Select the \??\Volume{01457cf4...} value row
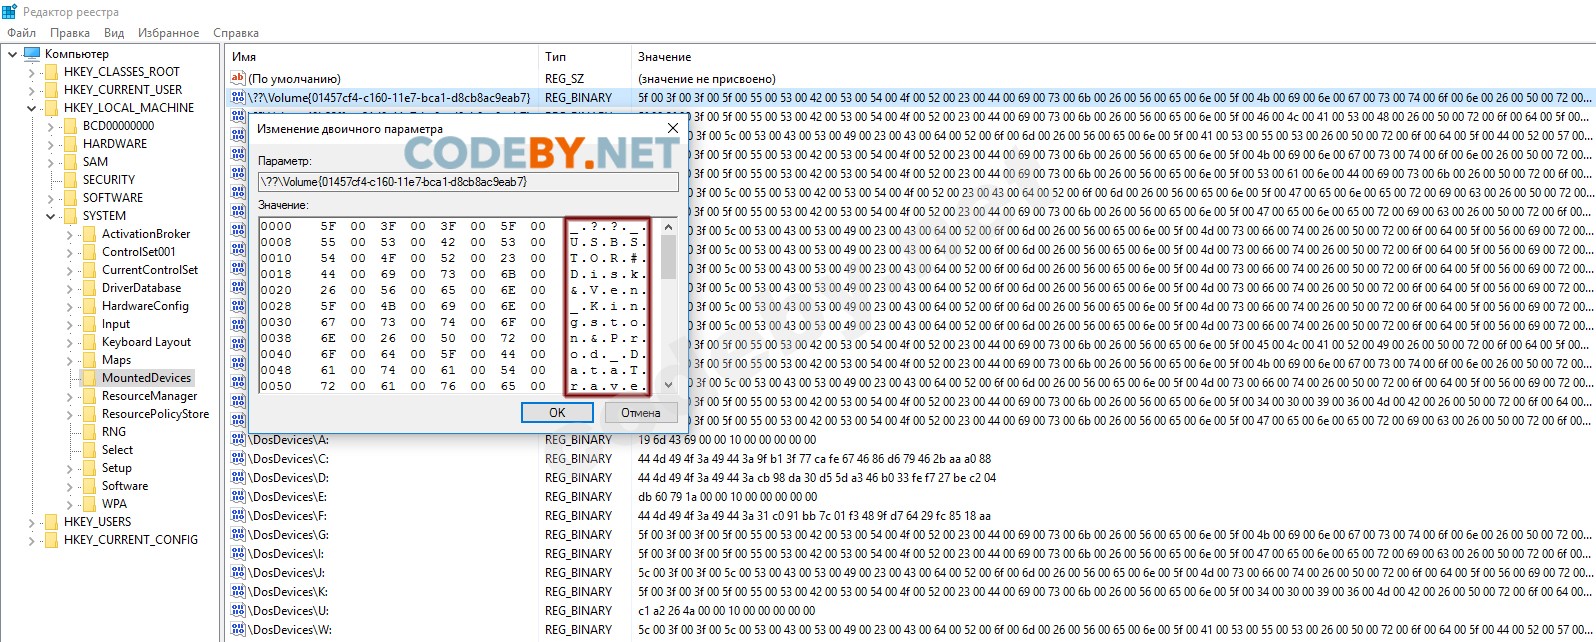This screenshot has height=642, width=1596. (x=910, y=98)
